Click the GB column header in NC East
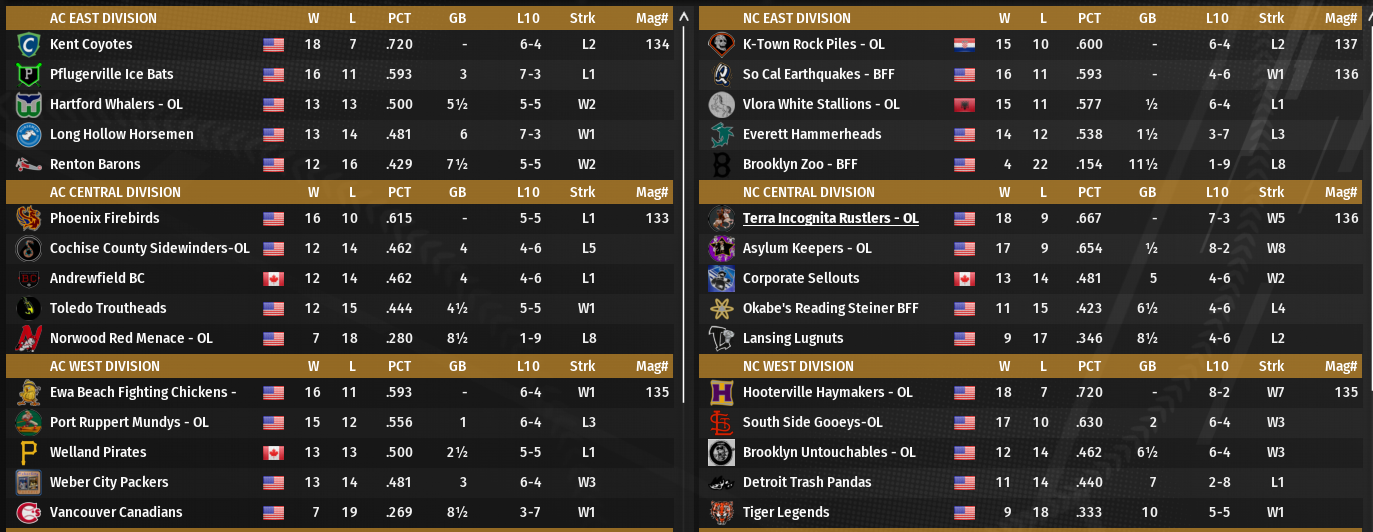1373x532 pixels. (x=1147, y=18)
